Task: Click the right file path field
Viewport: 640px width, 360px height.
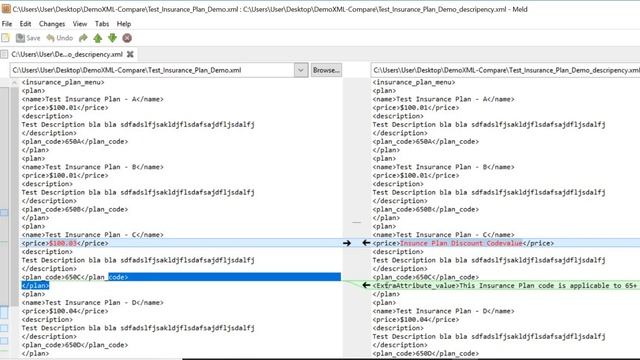Action: (505, 70)
